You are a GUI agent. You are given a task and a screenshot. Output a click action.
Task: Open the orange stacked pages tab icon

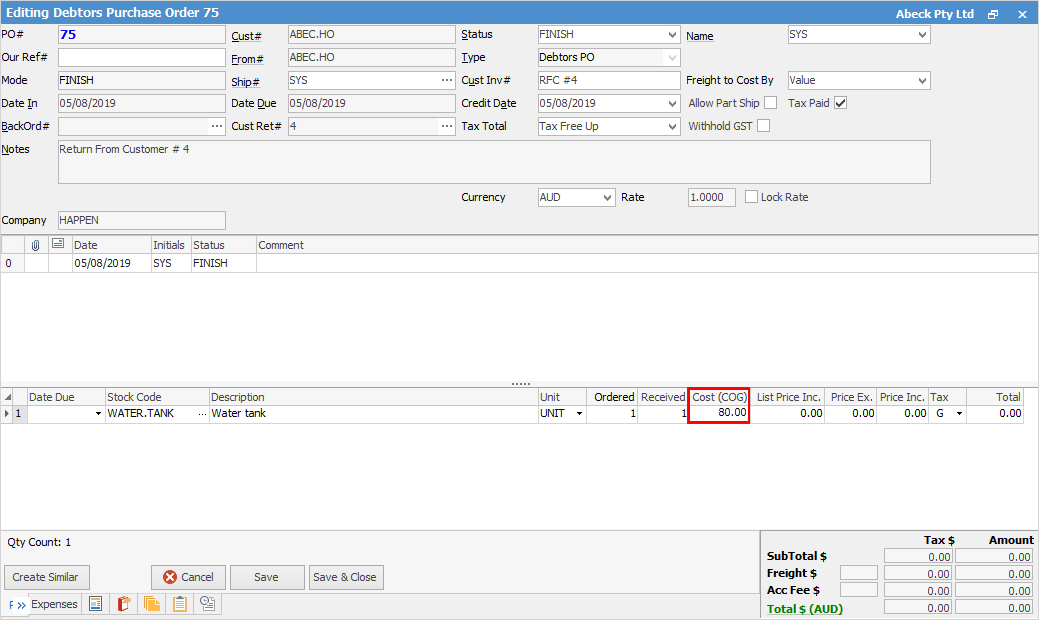[x=152, y=604]
